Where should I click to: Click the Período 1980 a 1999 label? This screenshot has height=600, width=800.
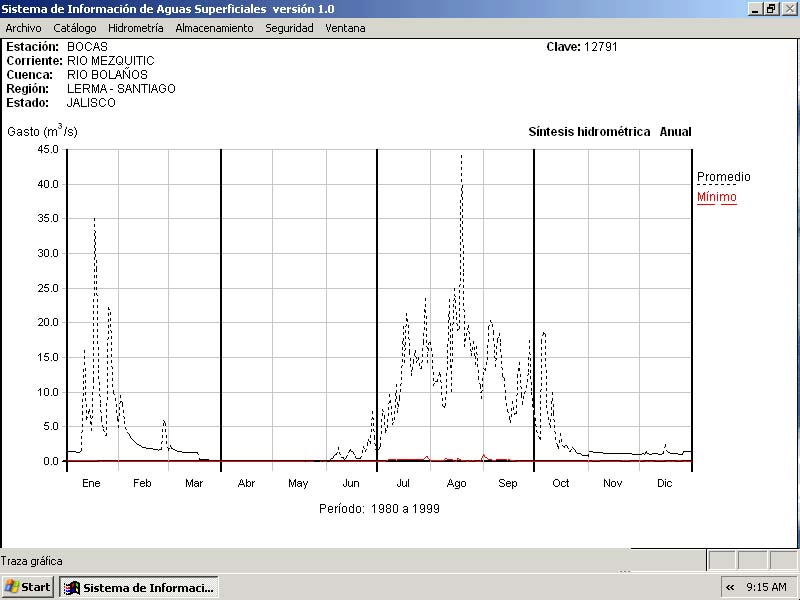(x=379, y=508)
